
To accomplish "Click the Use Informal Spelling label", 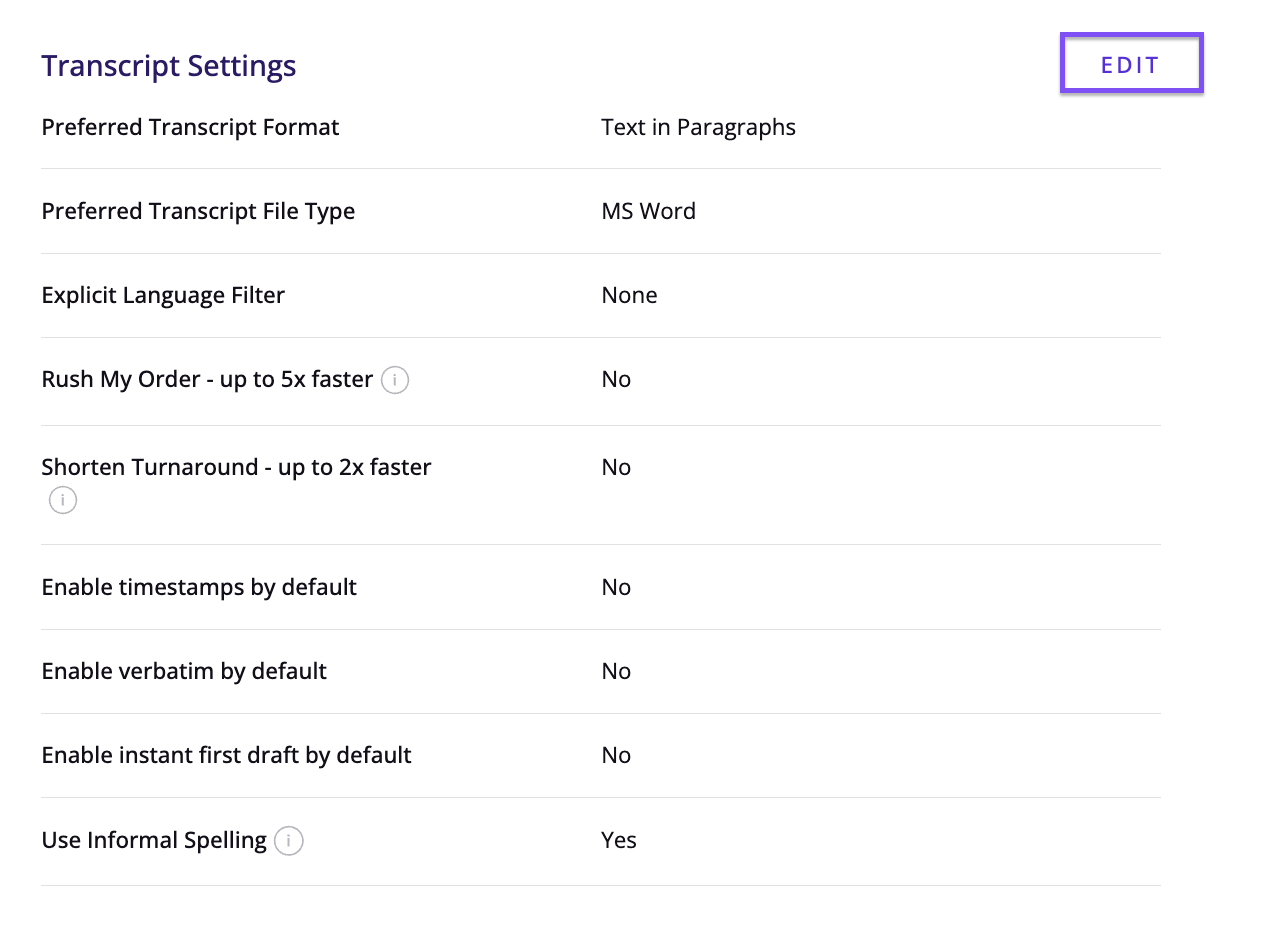I will (x=154, y=841).
